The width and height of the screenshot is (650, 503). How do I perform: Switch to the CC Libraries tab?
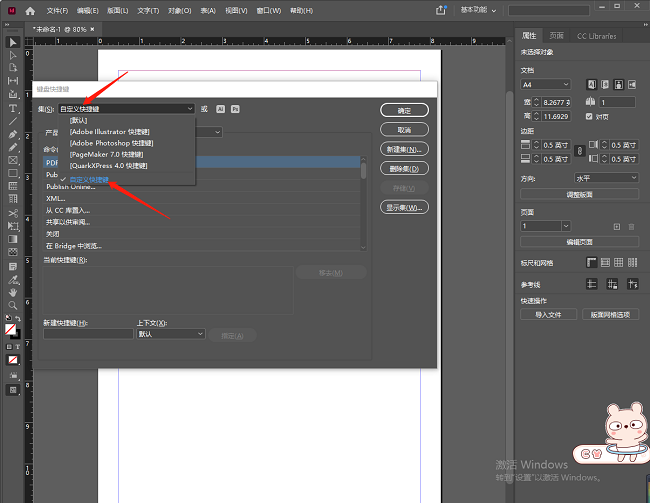pyautogui.click(x=596, y=35)
